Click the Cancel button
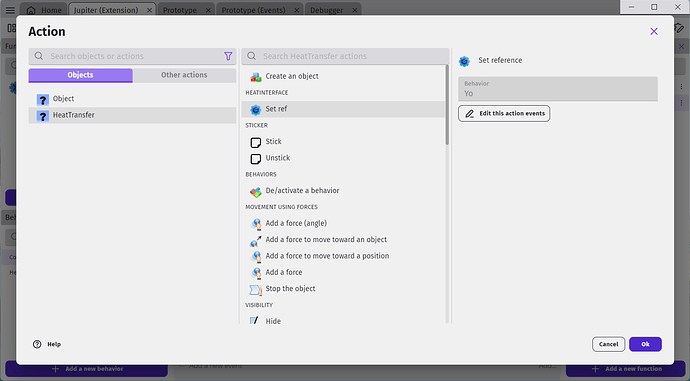The height and width of the screenshot is (381, 690). click(609, 344)
